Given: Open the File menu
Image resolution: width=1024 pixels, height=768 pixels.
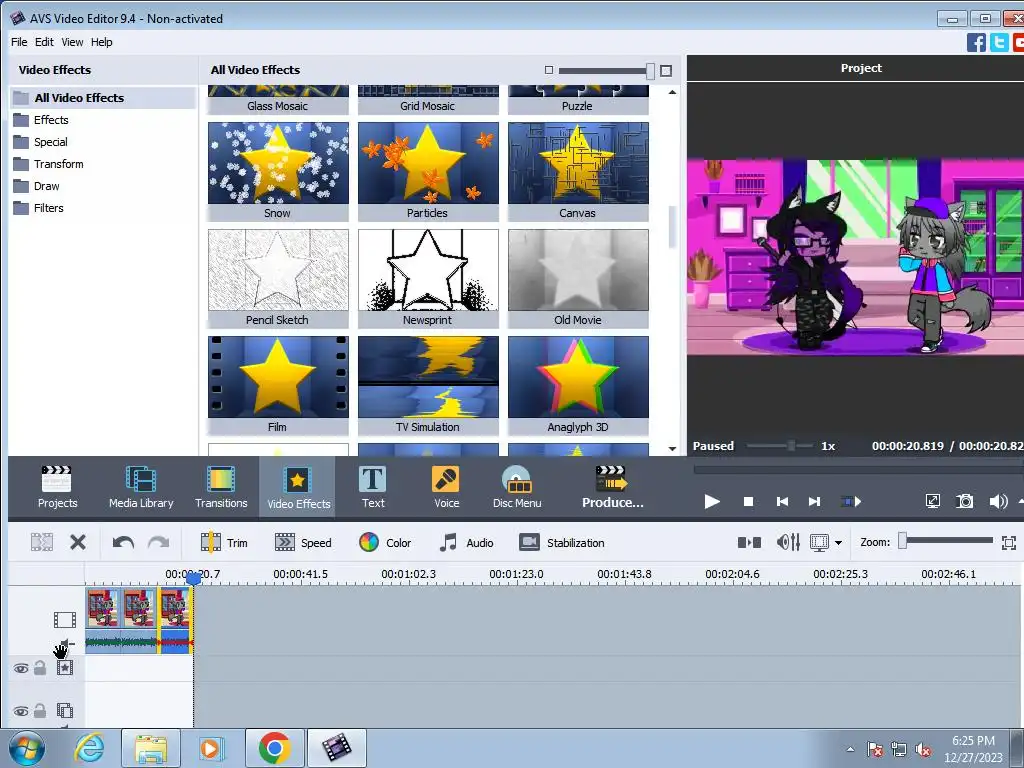Looking at the screenshot, I should (19, 42).
